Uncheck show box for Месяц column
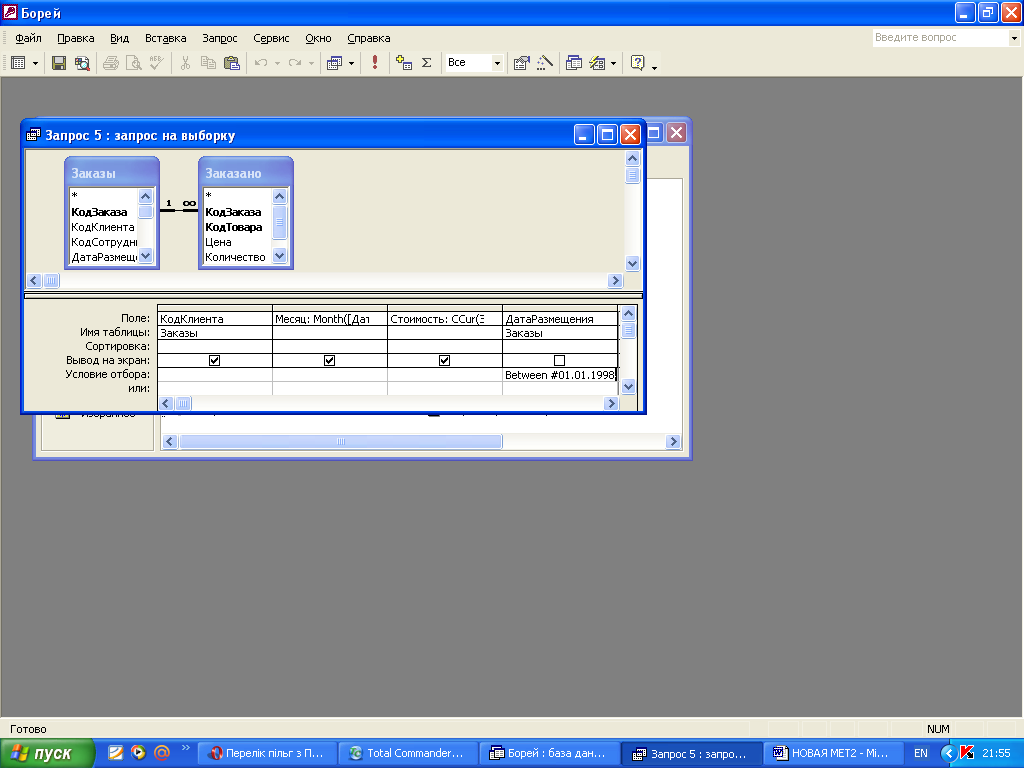The height and width of the screenshot is (768, 1024). [x=329, y=360]
